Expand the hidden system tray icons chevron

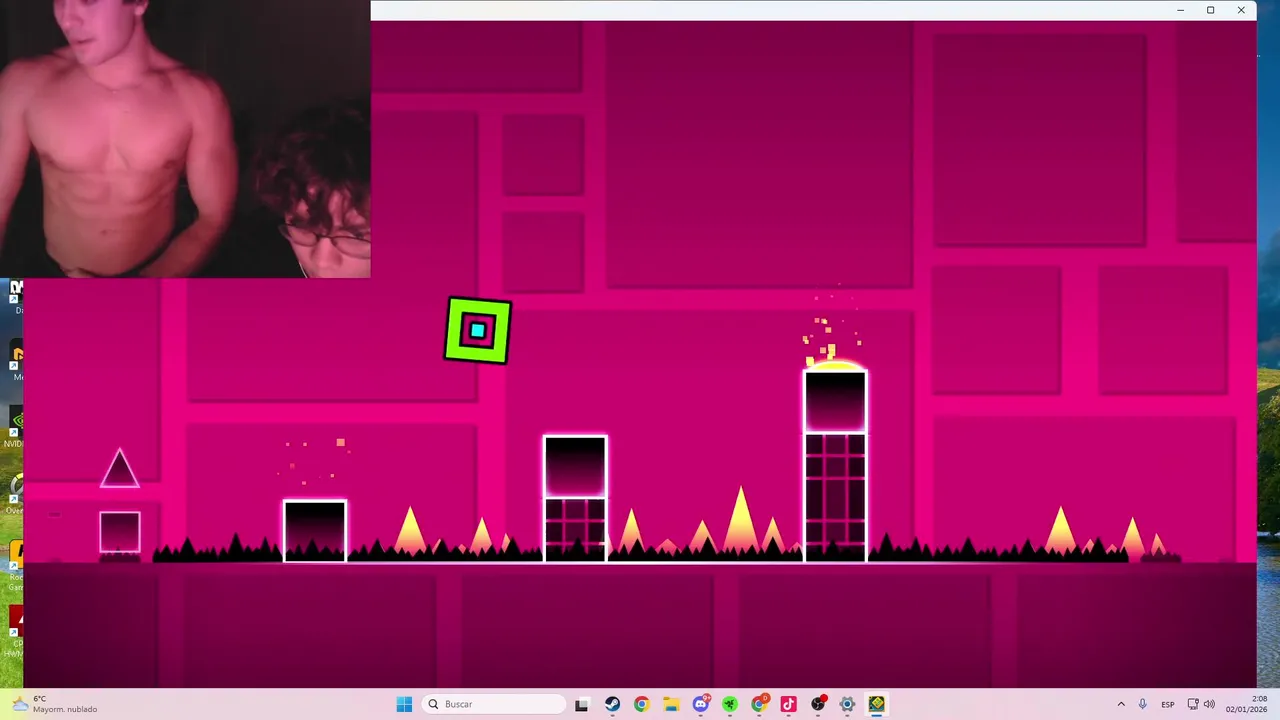tap(1121, 704)
